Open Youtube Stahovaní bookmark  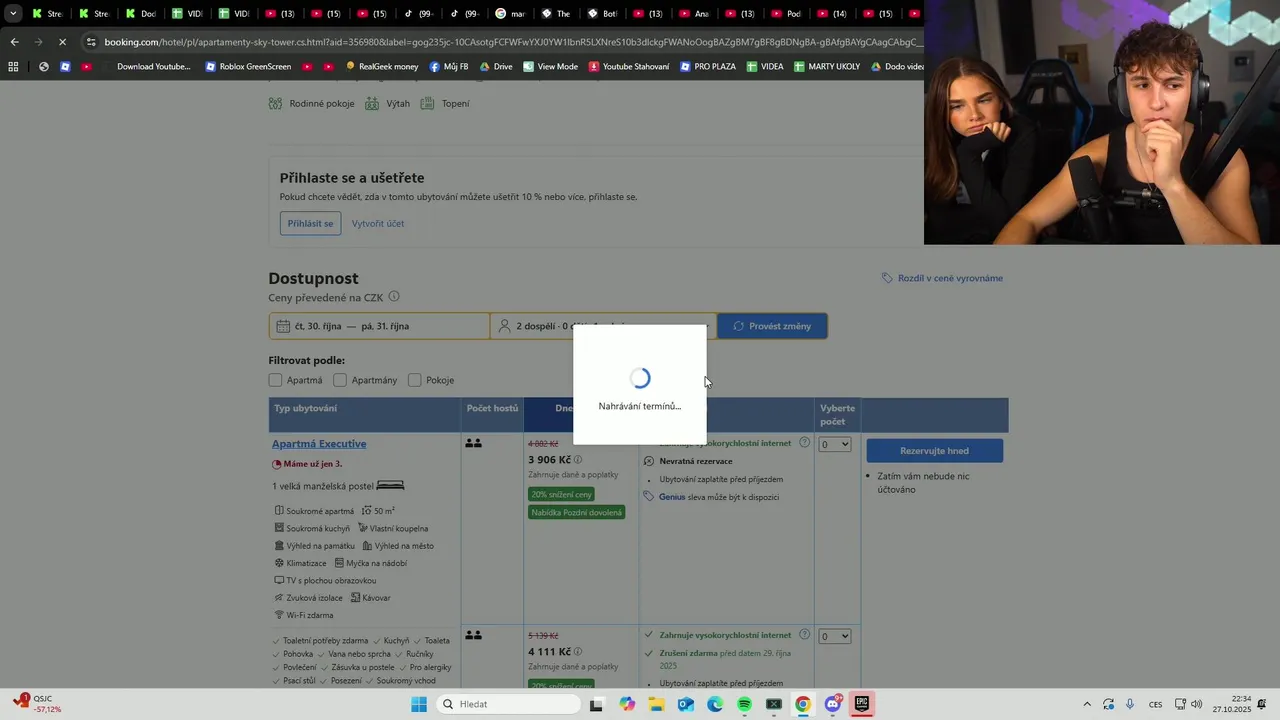(629, 67)
